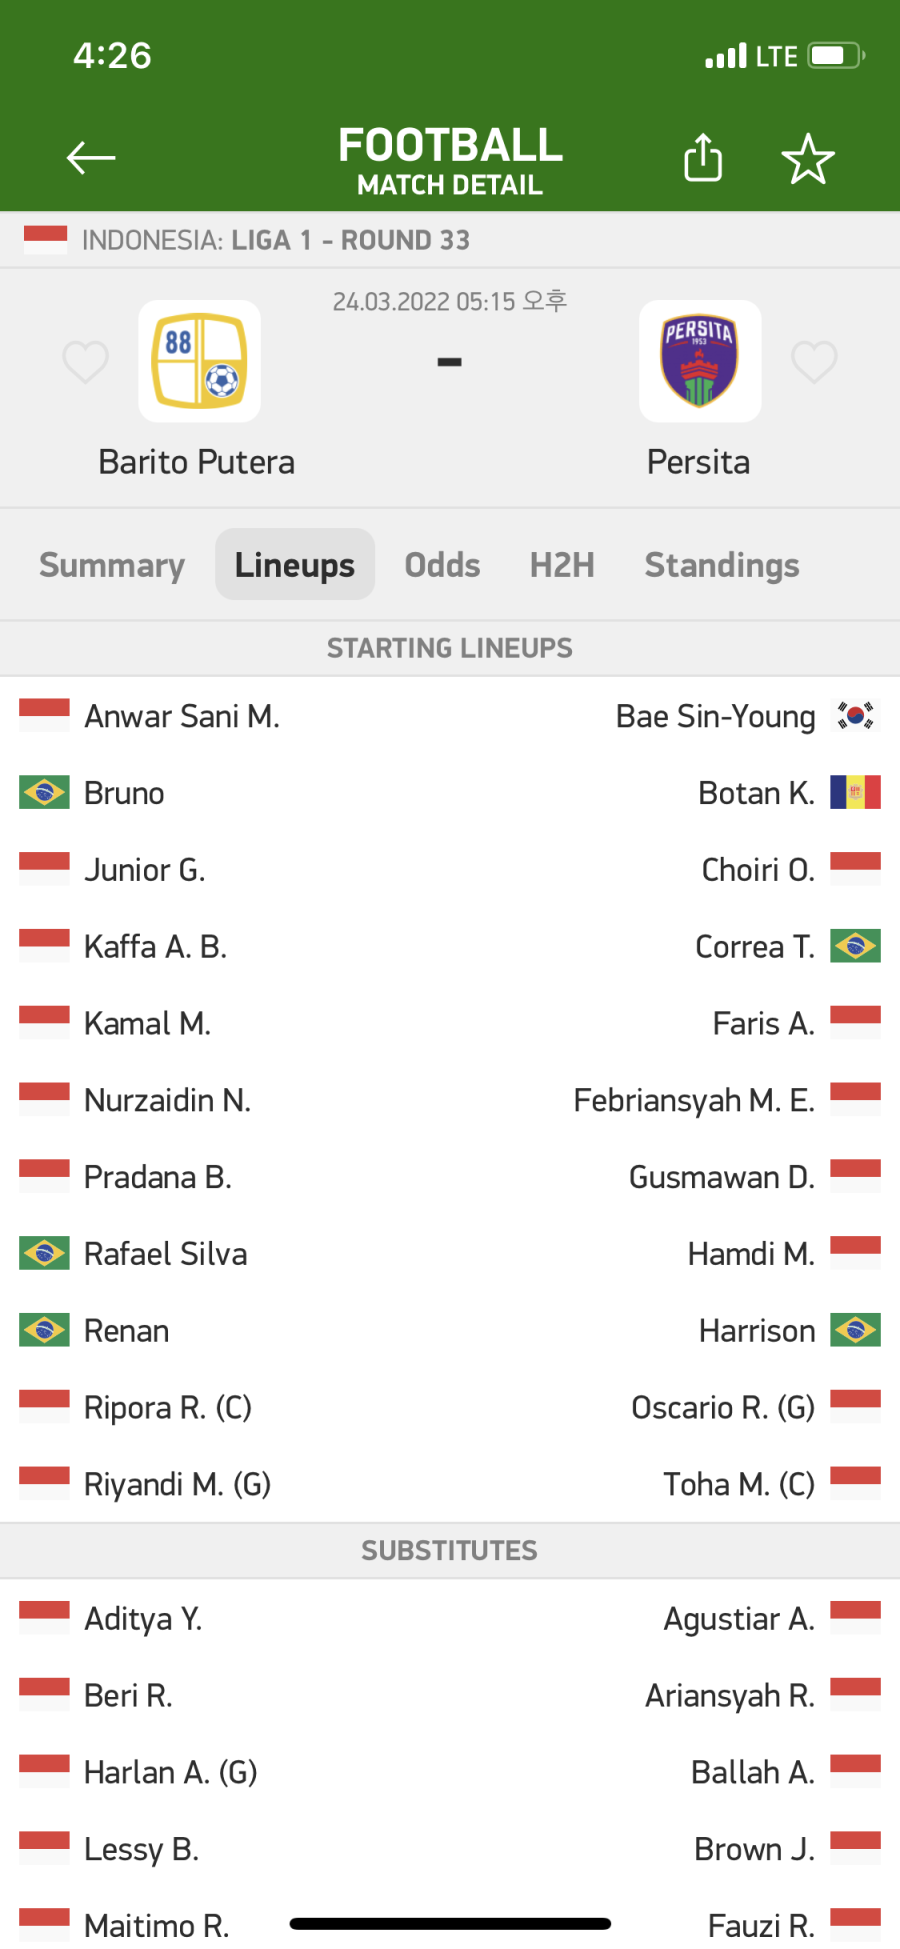Screen dimensions: 900x1949
Task: Switch to the Summary tab
Action: pyautogui.click(x=112, y=565)
